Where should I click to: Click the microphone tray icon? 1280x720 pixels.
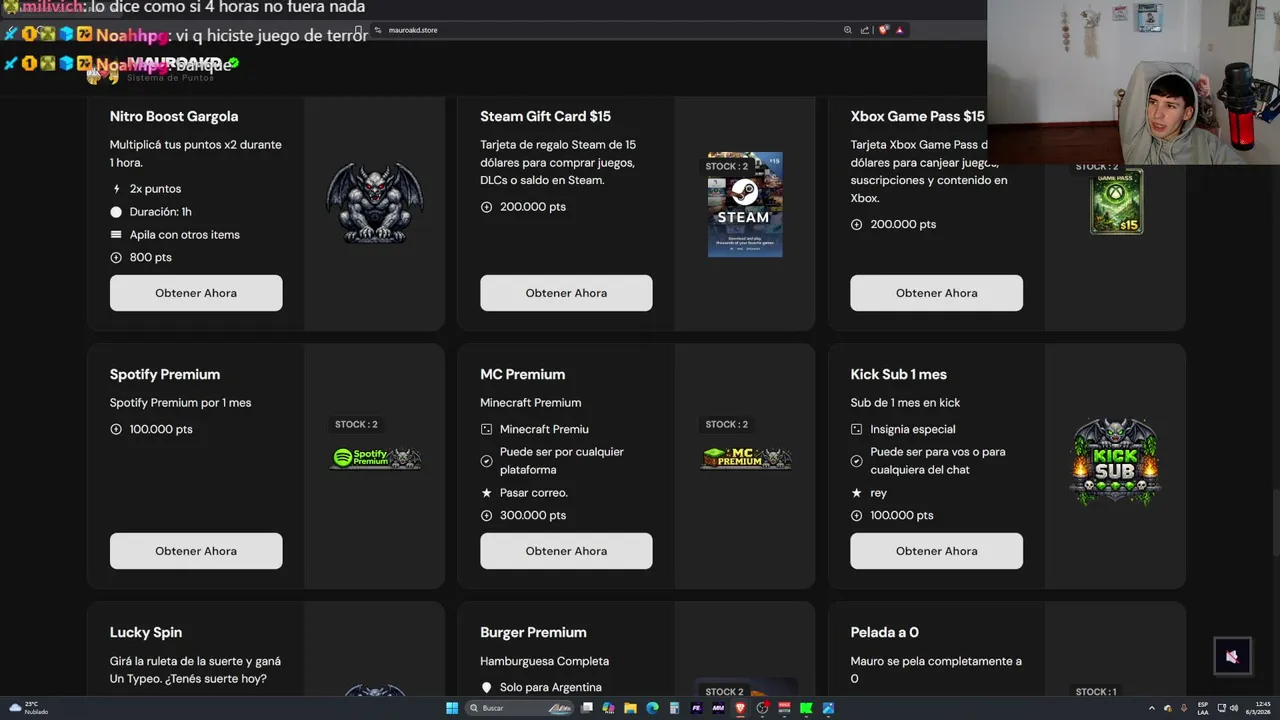[1184, 708]
